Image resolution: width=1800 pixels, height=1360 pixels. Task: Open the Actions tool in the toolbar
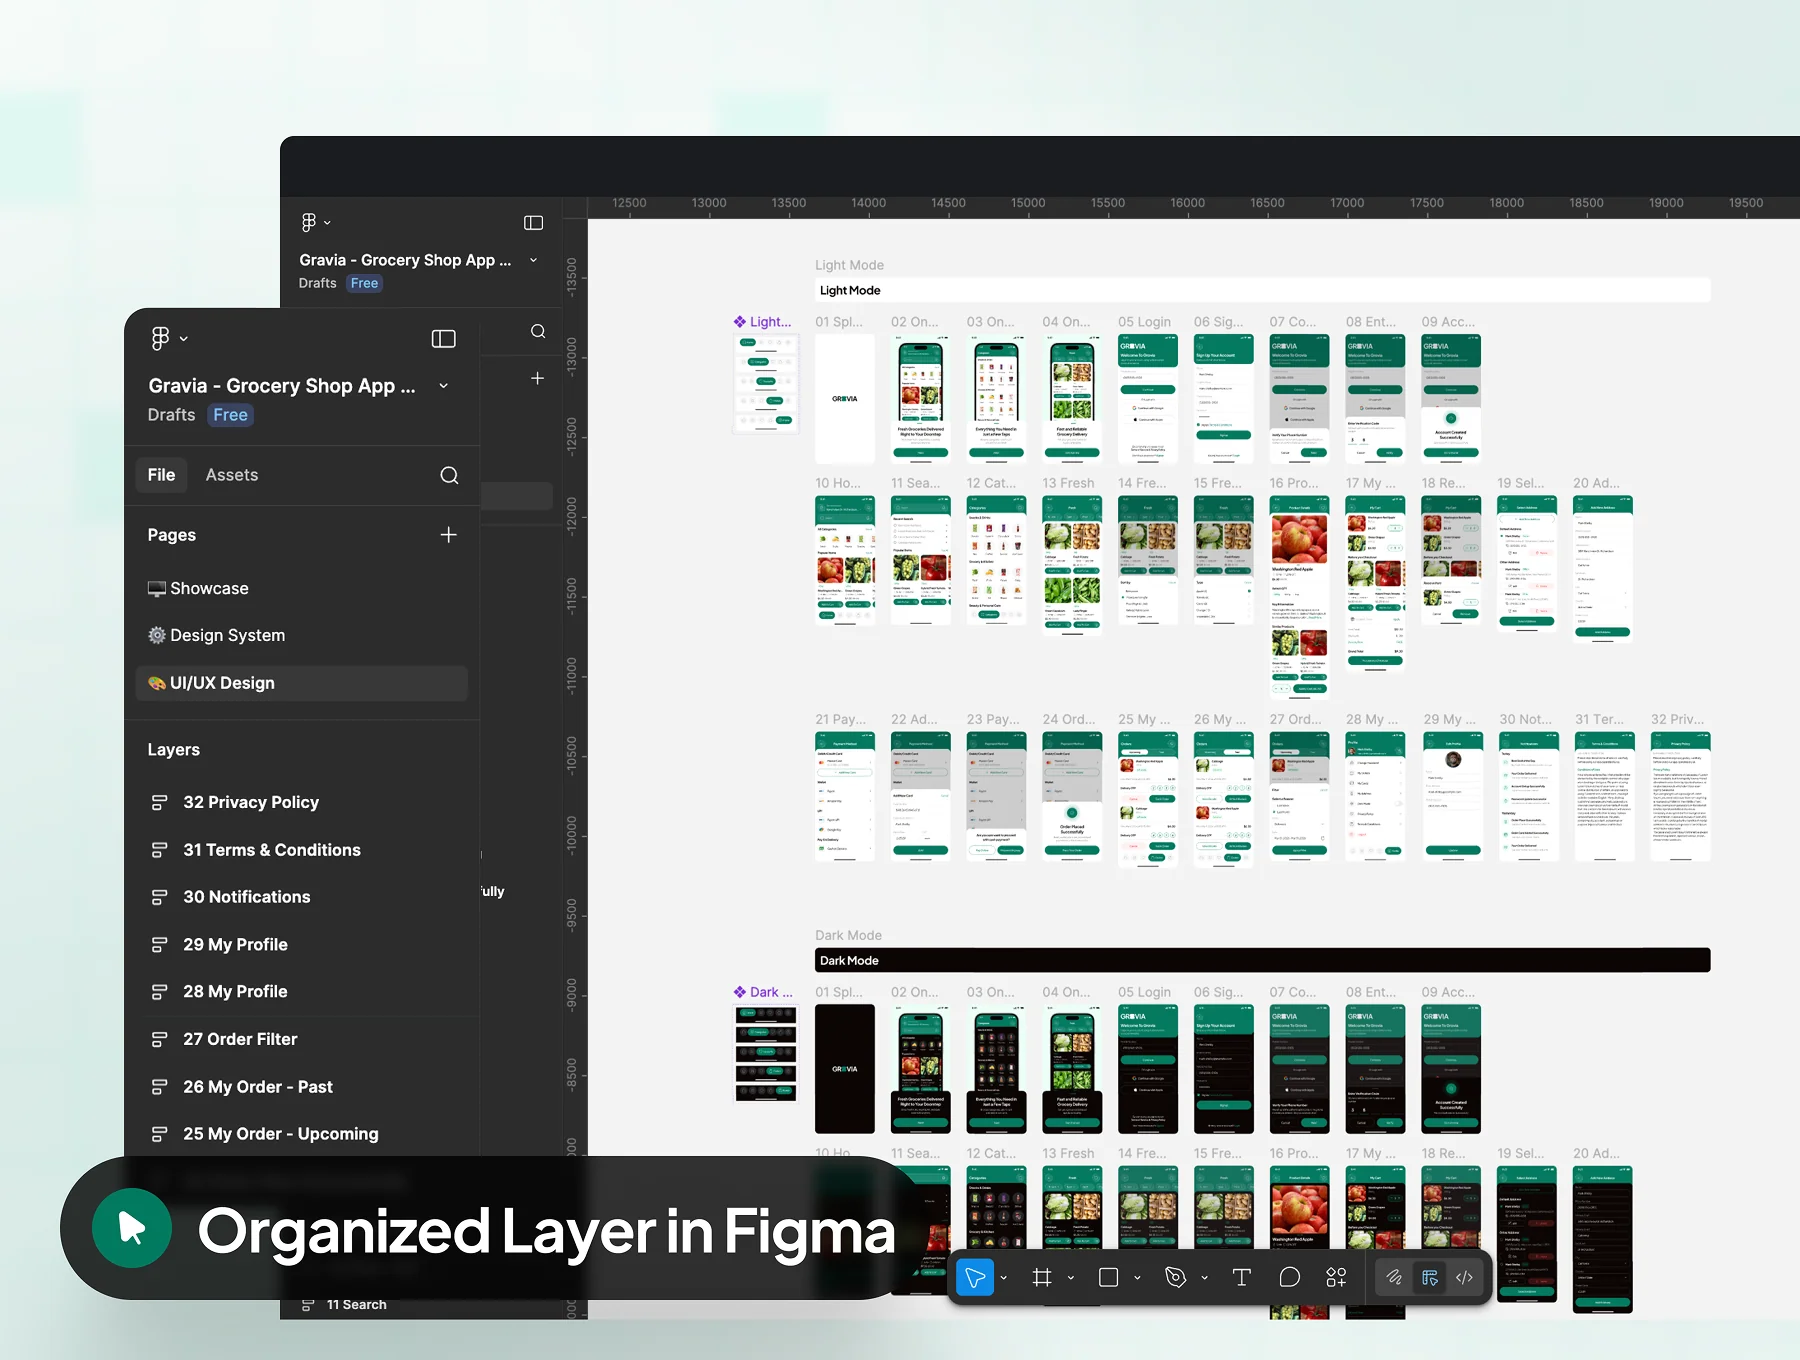pyautogui.click(x=1336, y=1277)
